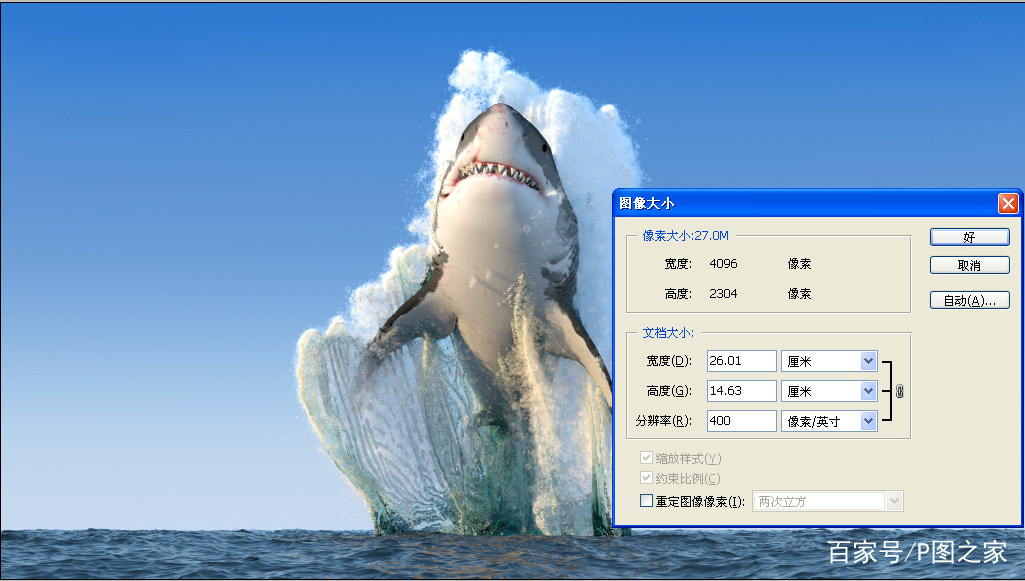Screen dimensions: 1025x581
Task: Open the 像素/英寸 resolution unit dropdown
Action: (868, 421)
